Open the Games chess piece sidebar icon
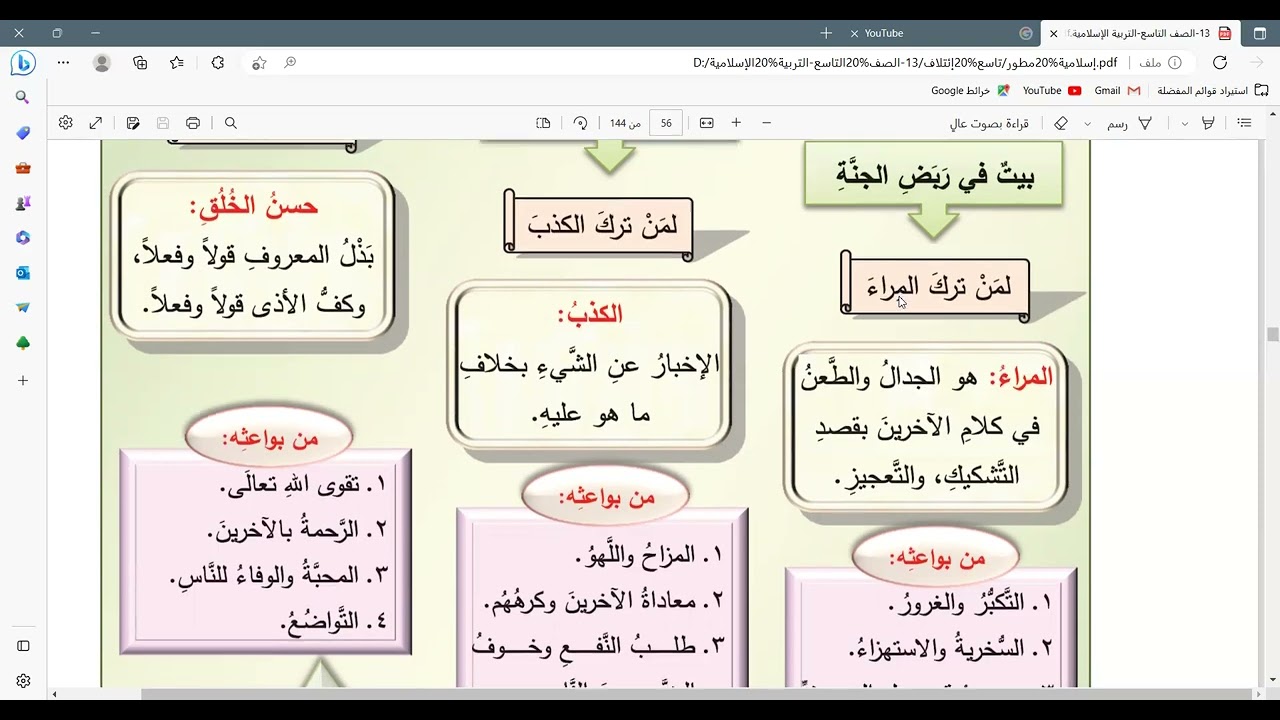The height and width of the screenshot is (720, 1280). point(23,203)
